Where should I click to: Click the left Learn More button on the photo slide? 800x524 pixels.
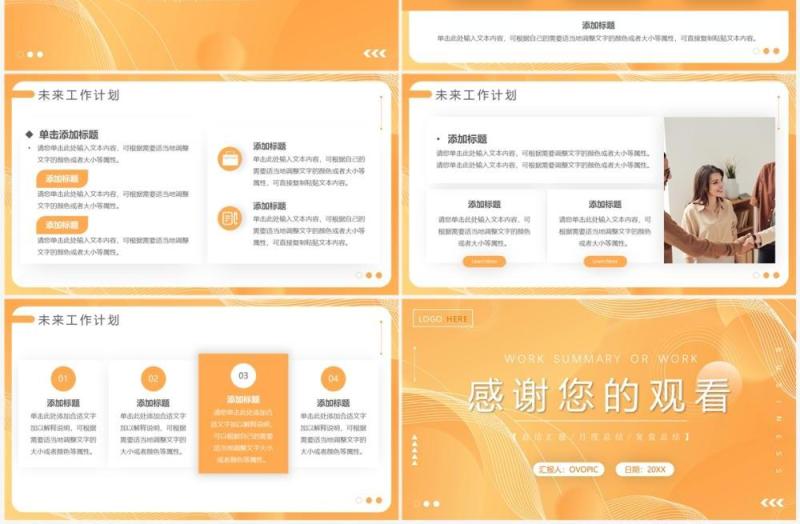(484, 261)
